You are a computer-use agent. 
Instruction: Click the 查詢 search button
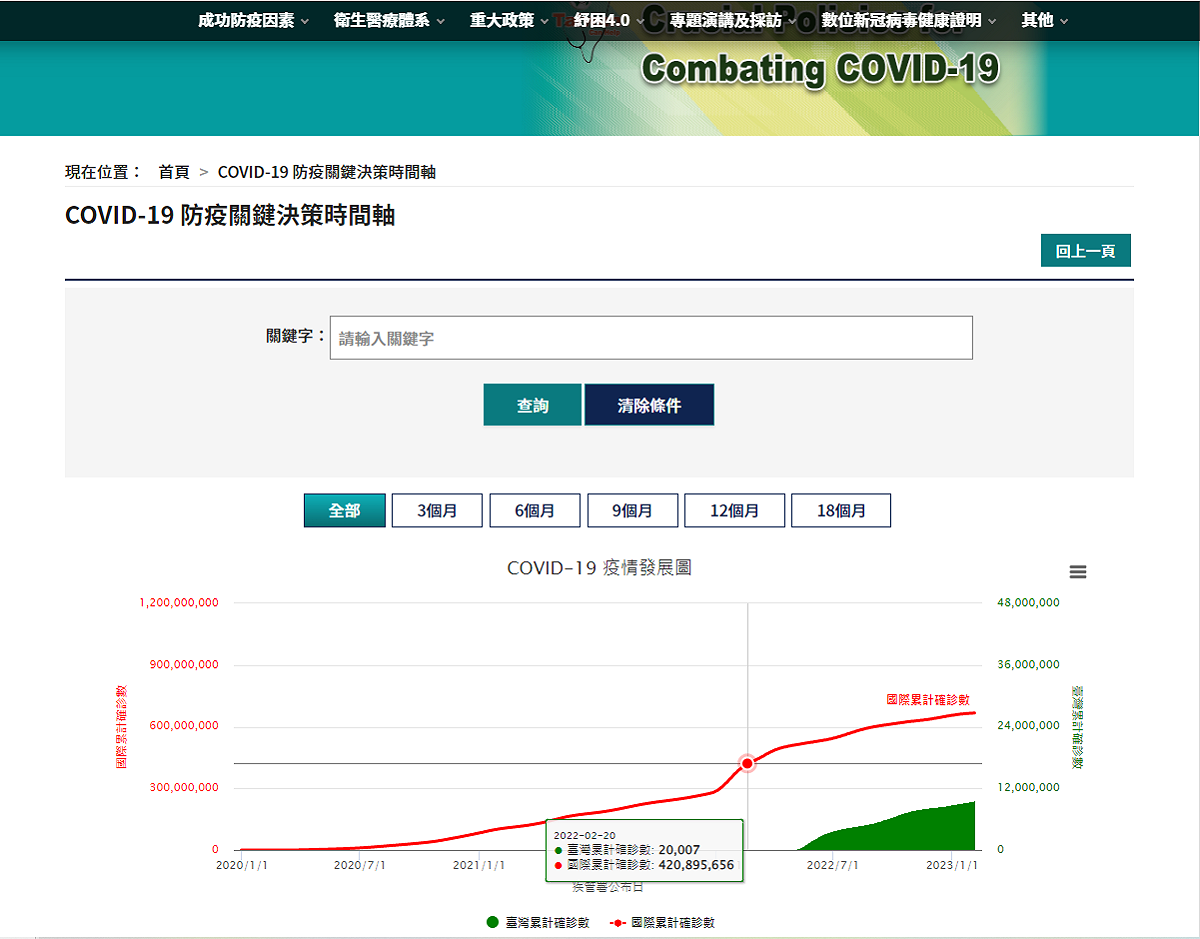pyautogui.click(x=533, y=405)
